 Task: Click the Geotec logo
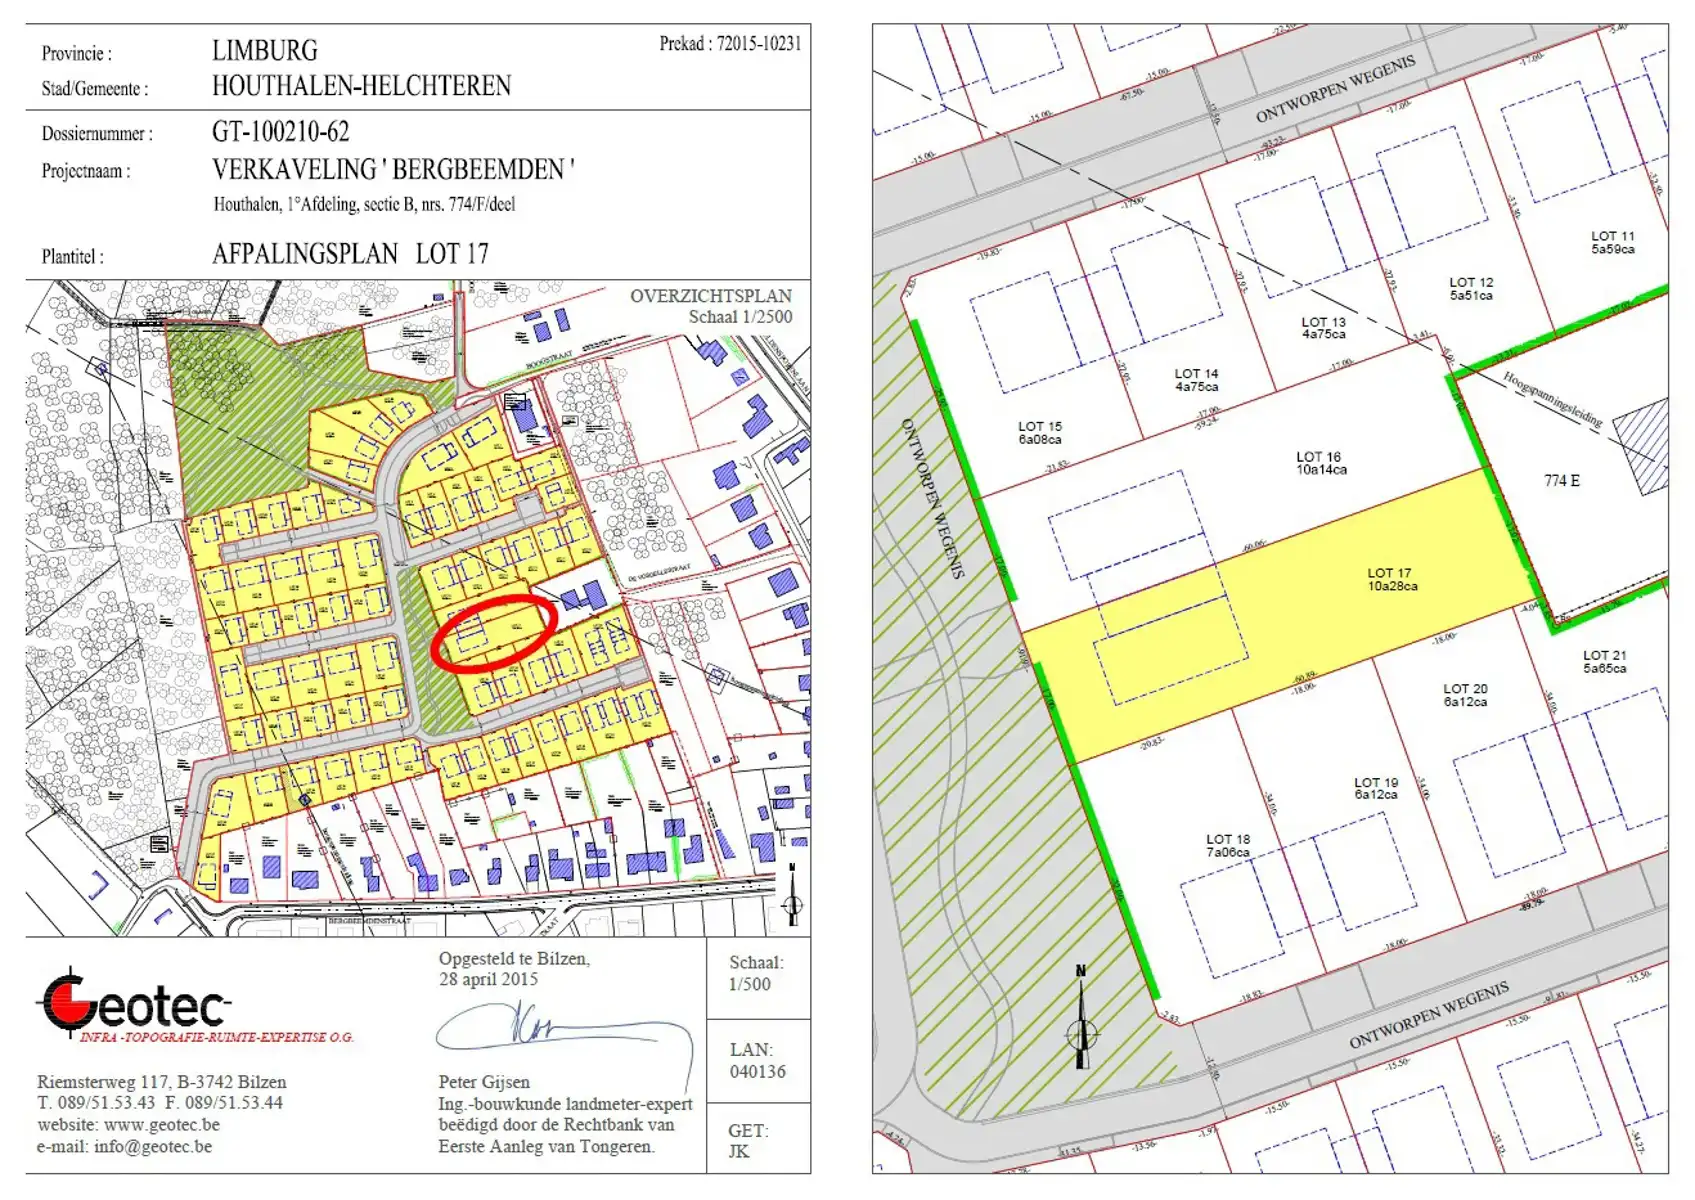tap(195, 1006)
